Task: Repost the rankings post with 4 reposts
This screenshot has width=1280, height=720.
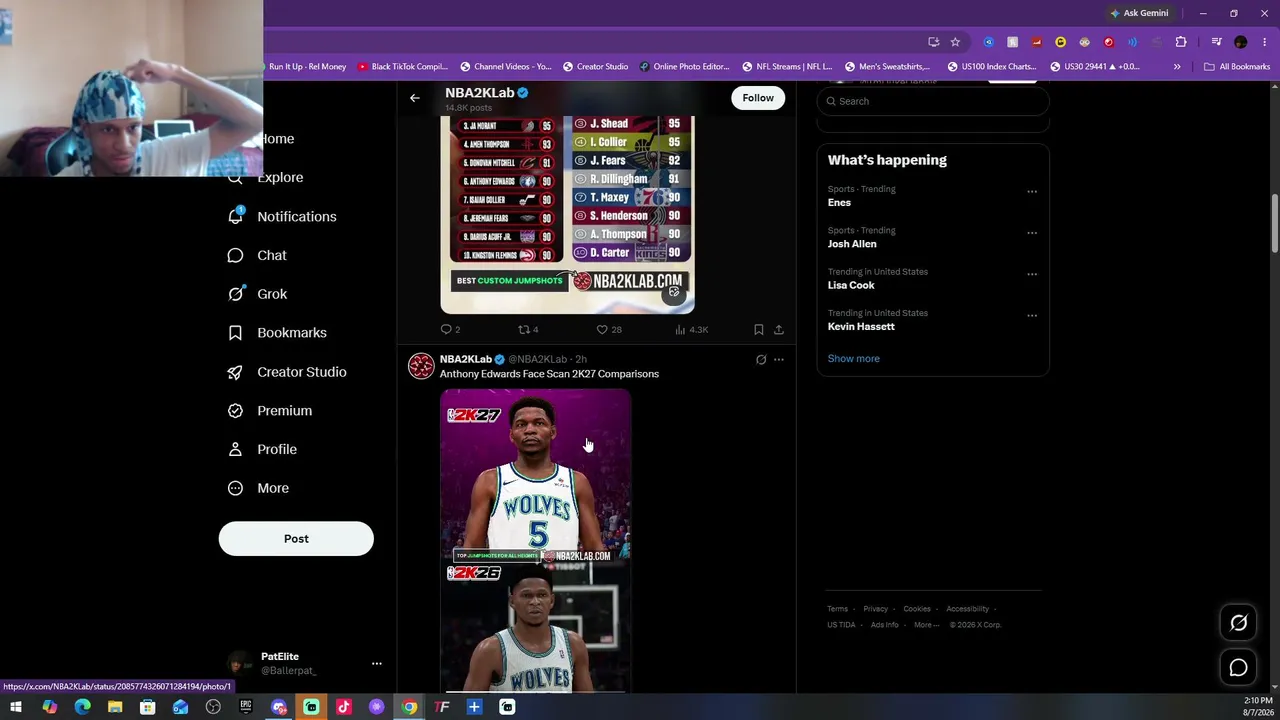Action: (x=528, y=329)
